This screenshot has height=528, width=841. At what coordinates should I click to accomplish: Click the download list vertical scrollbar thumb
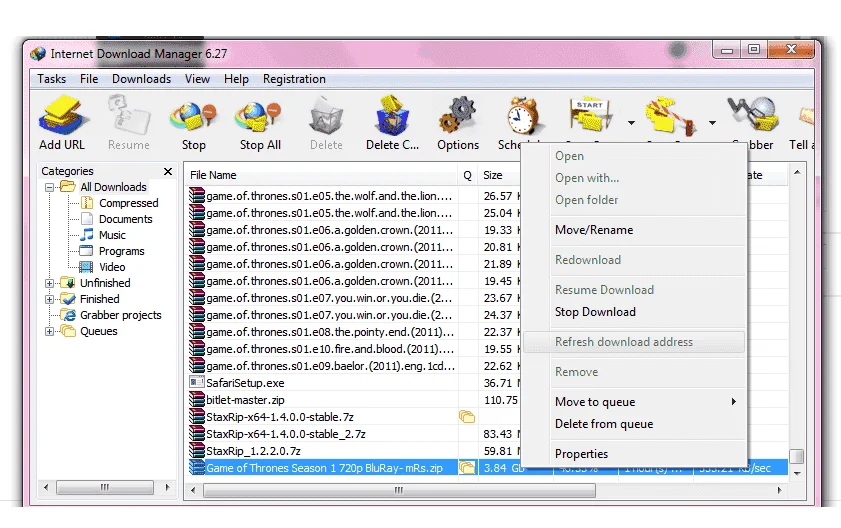coord(797,456)
